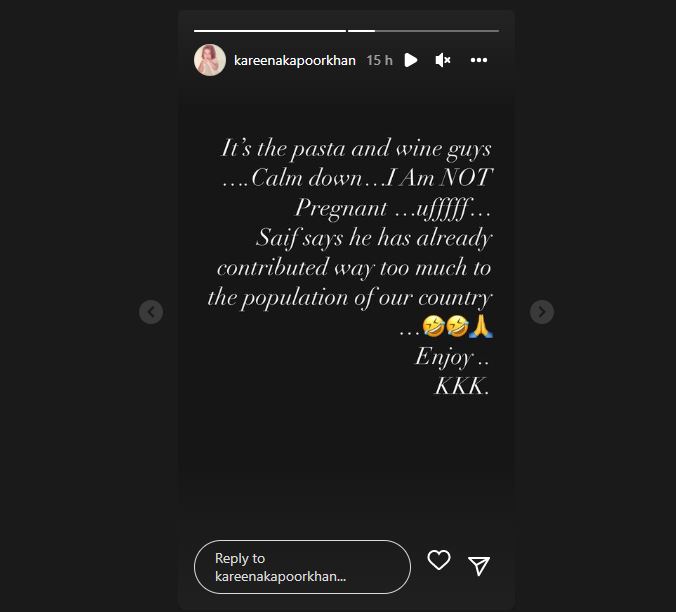Focus the Reply to kareenakapoorkhan field
The image size is (676, 612).
[x=302, y=567]
